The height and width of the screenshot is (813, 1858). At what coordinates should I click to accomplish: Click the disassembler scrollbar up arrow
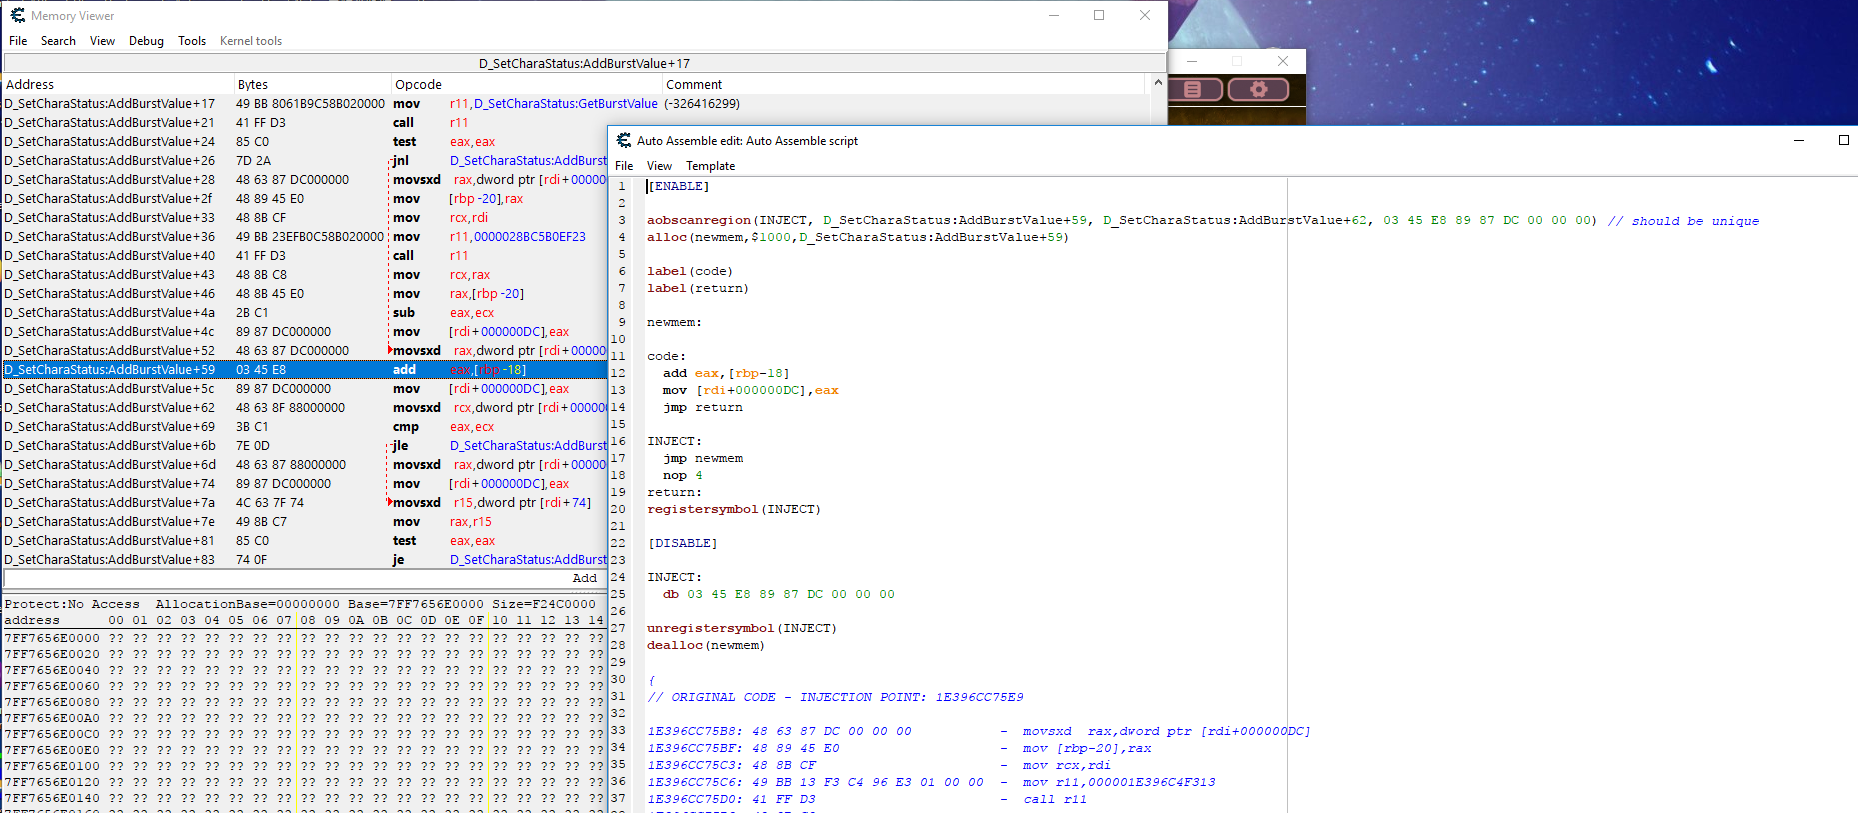coord(1158,83)
